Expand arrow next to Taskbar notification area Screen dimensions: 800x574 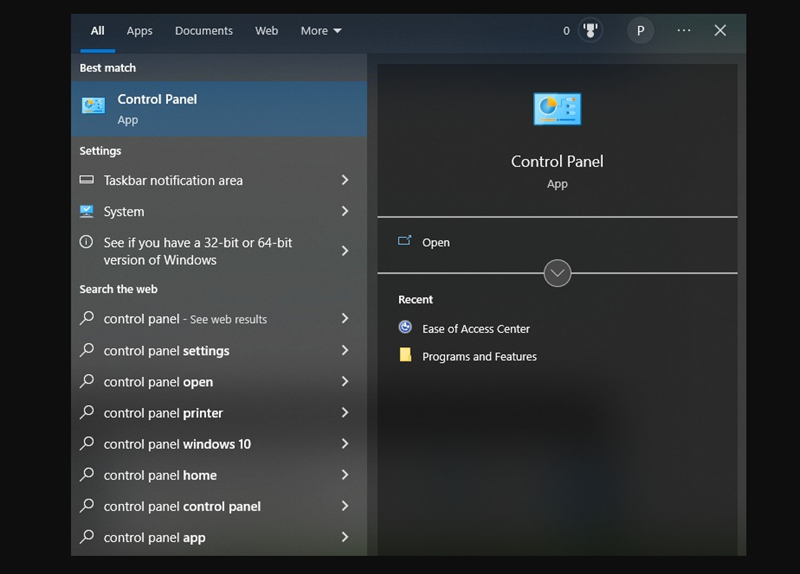(x=344, y=181)
